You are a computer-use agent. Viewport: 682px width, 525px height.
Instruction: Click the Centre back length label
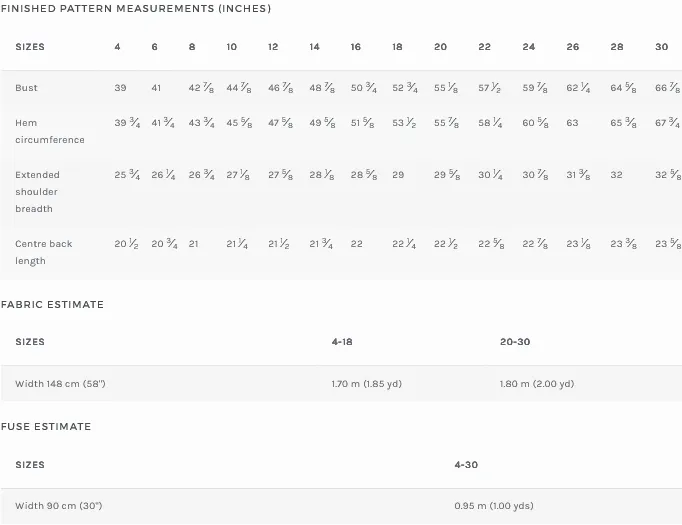[43, 252]
